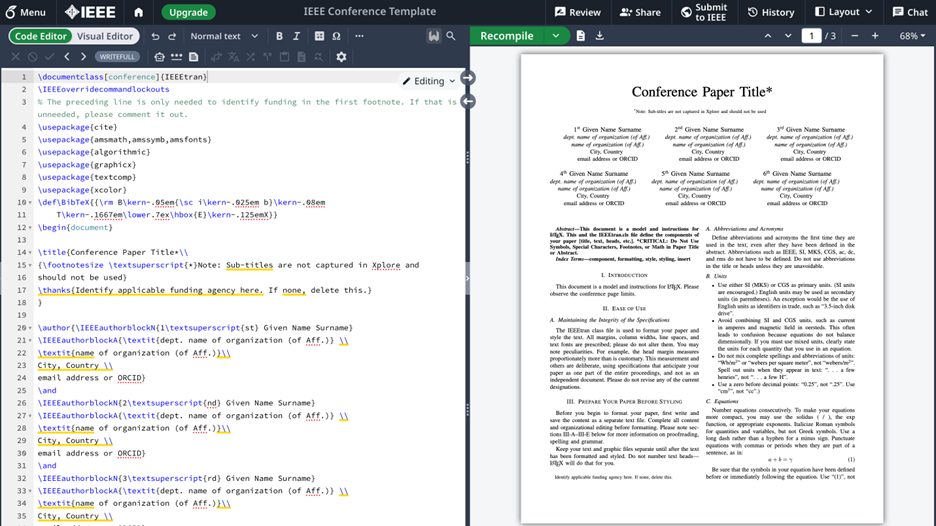Go to the home icon
The width and height of the screenshot is (936, 526).
(139, 12)
